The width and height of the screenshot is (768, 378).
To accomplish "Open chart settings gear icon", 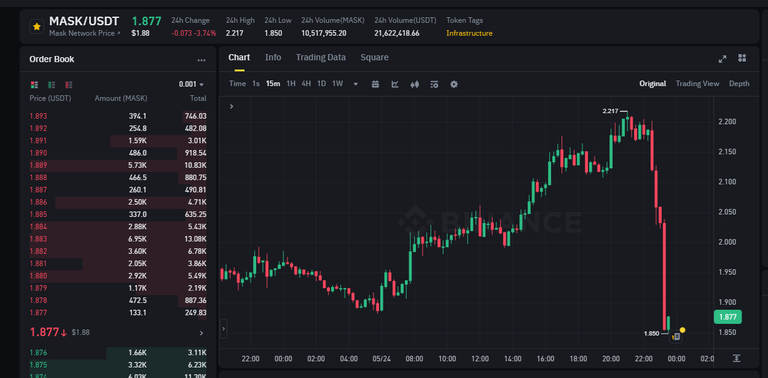I will (x=454, y=84).
